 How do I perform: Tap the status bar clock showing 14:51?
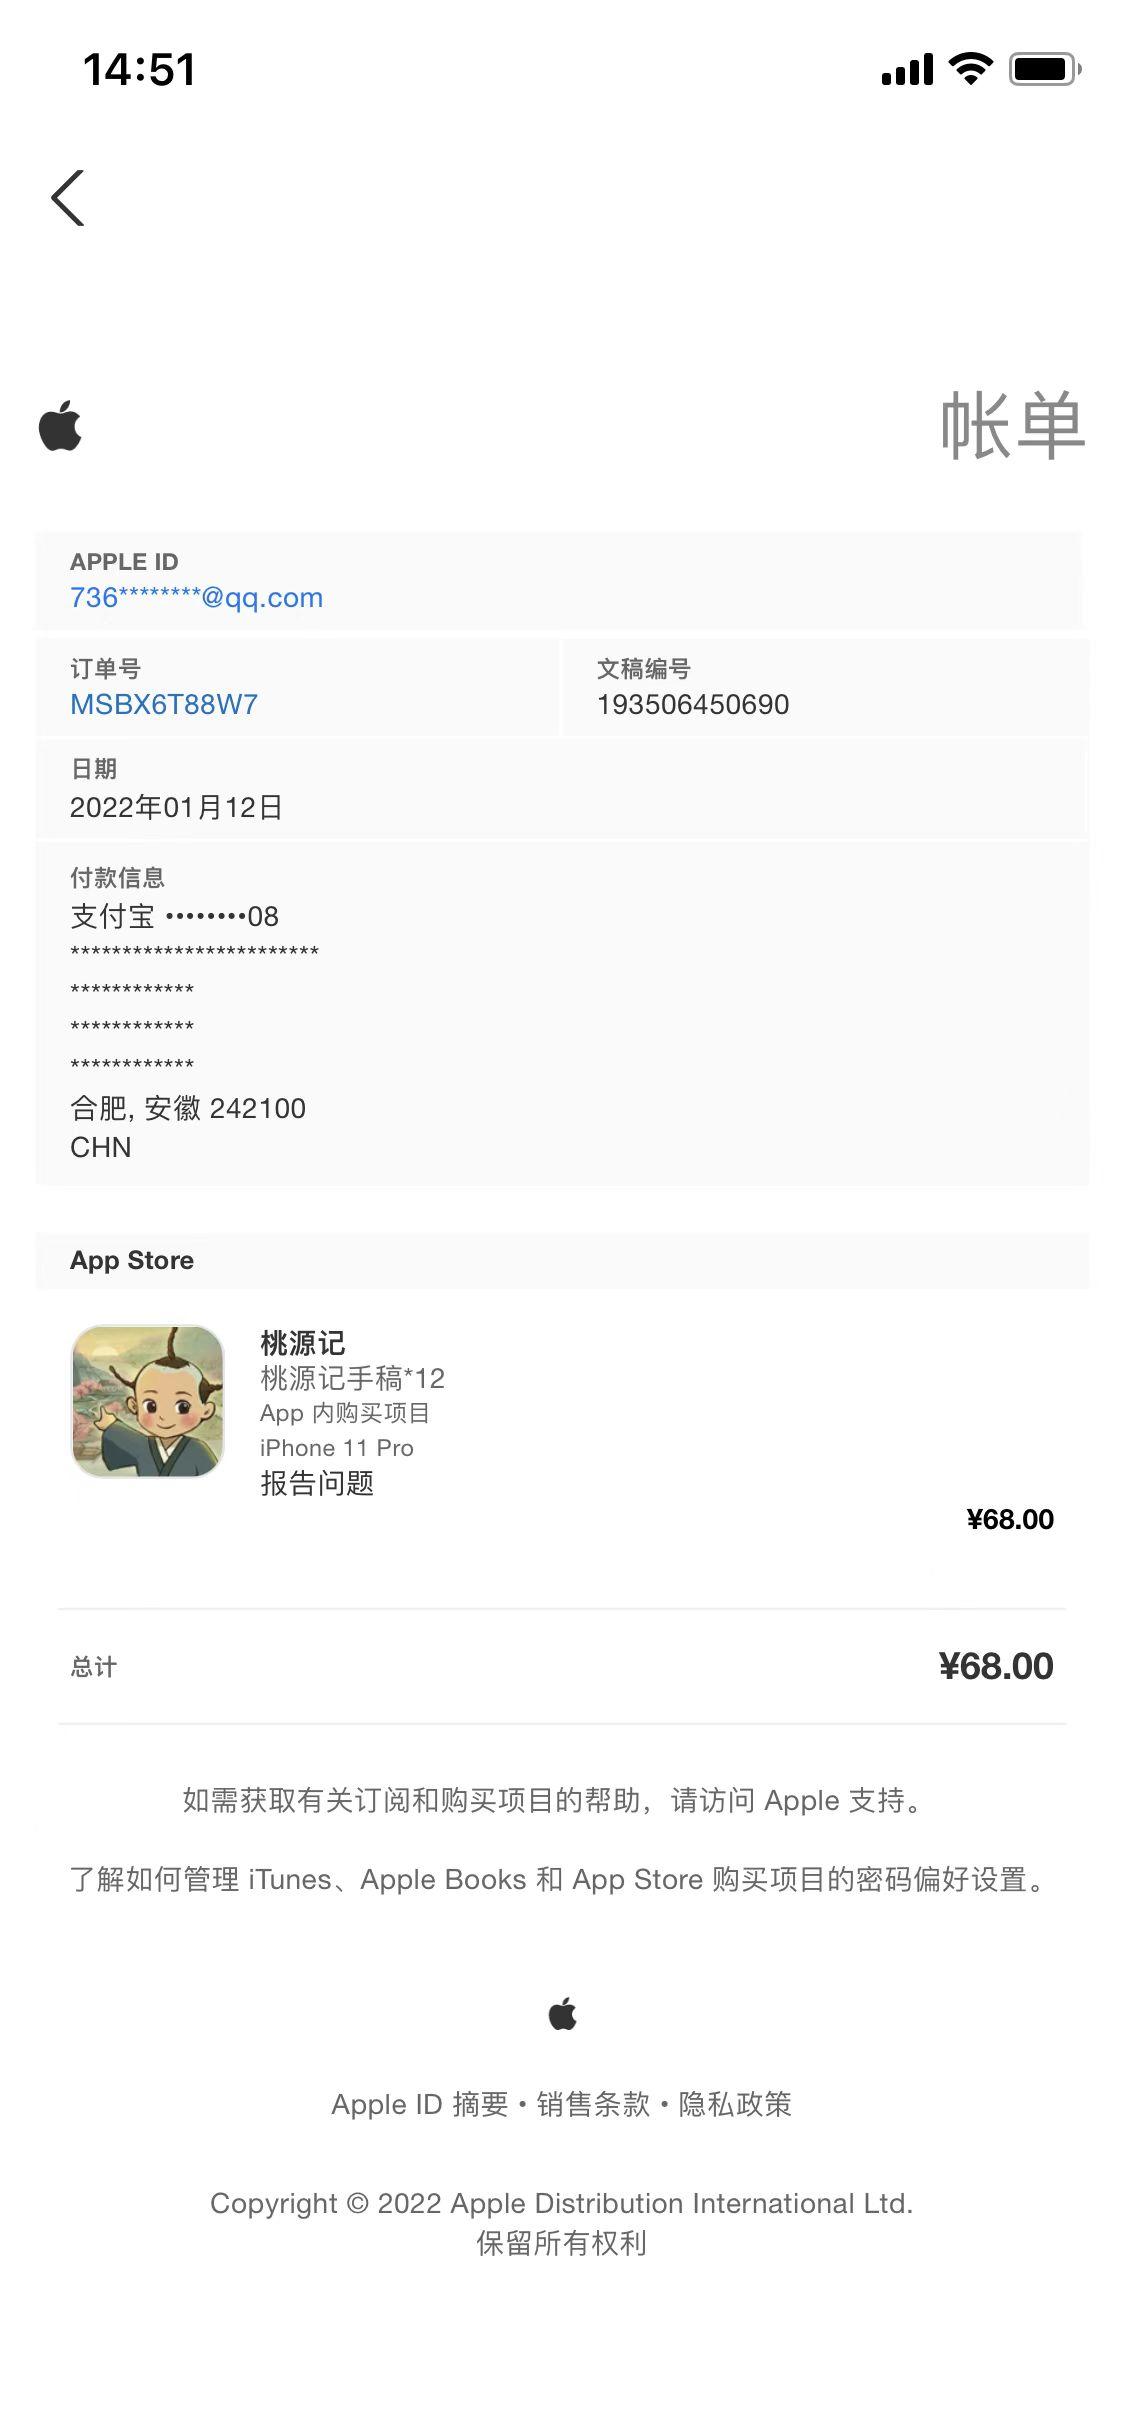point(139,70)
